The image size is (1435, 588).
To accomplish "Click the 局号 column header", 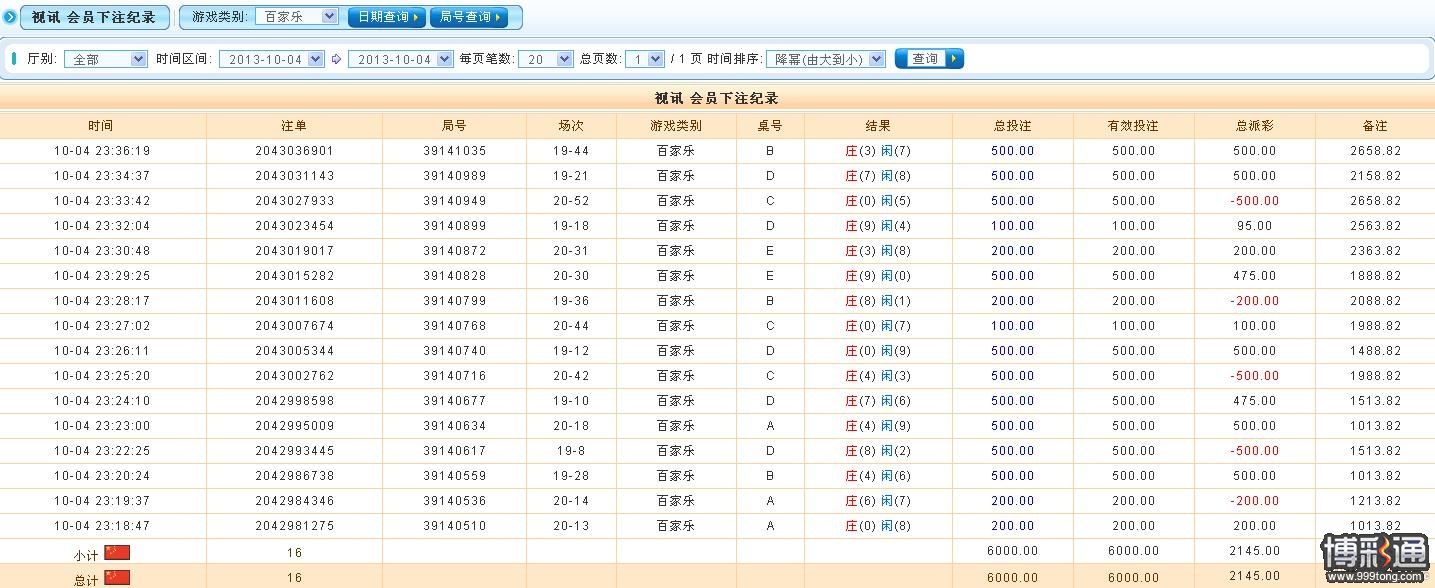I will coord(454,126).
